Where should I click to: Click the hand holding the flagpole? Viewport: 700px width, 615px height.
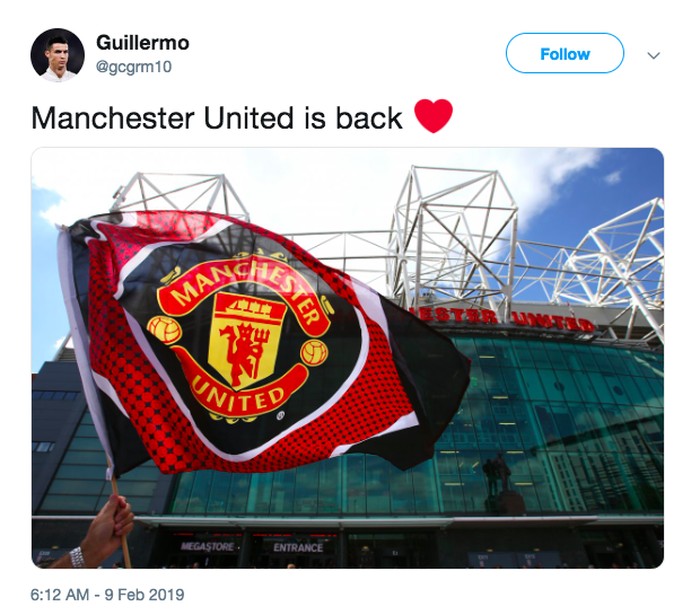click(107, 529)
